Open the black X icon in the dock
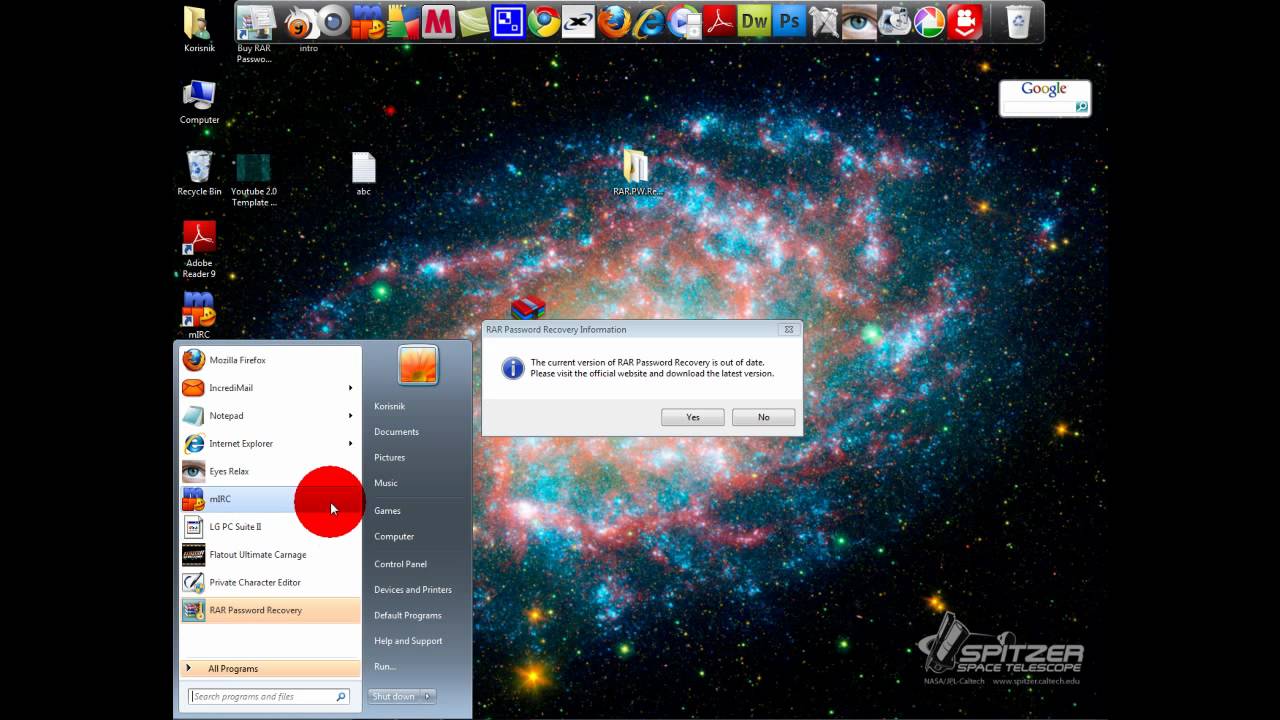The height and width of the screenshot is (720, 1280). (x=579, y=21)
